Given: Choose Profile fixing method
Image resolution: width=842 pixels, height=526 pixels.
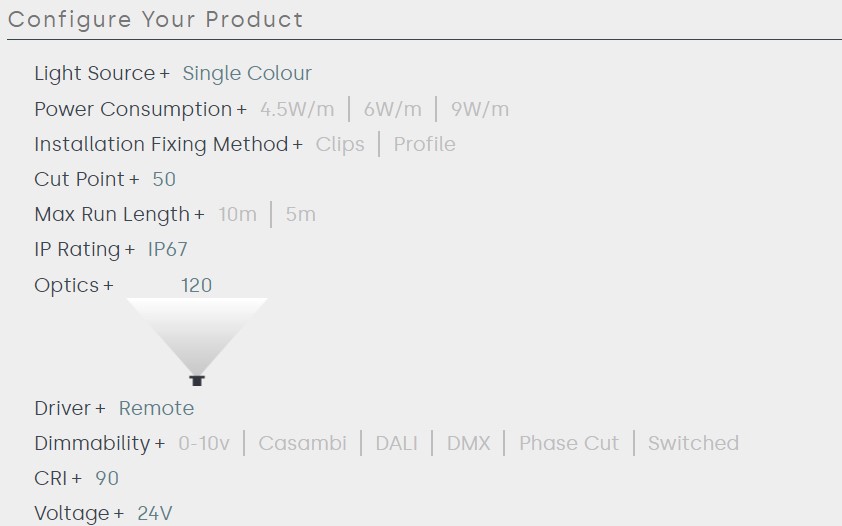Looking at the screenshot, I should point(424,144).
